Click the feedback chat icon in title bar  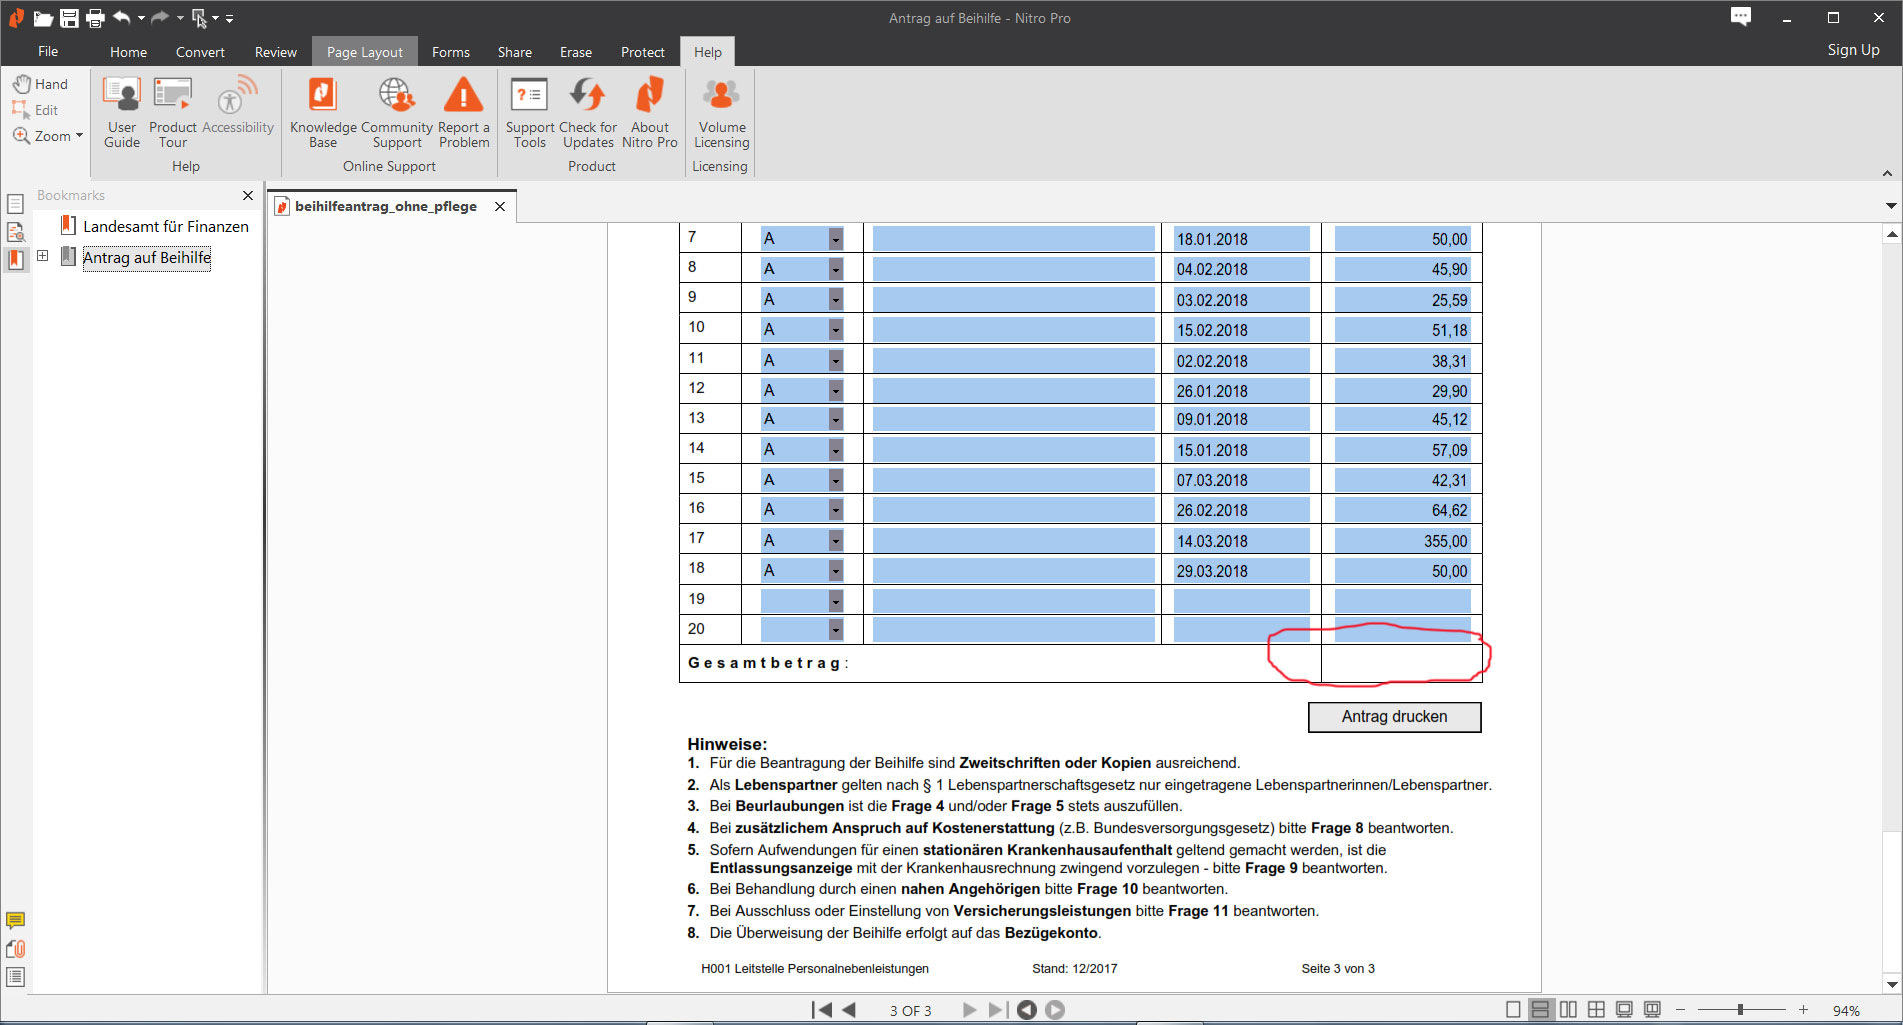[x=1741, y=17]
